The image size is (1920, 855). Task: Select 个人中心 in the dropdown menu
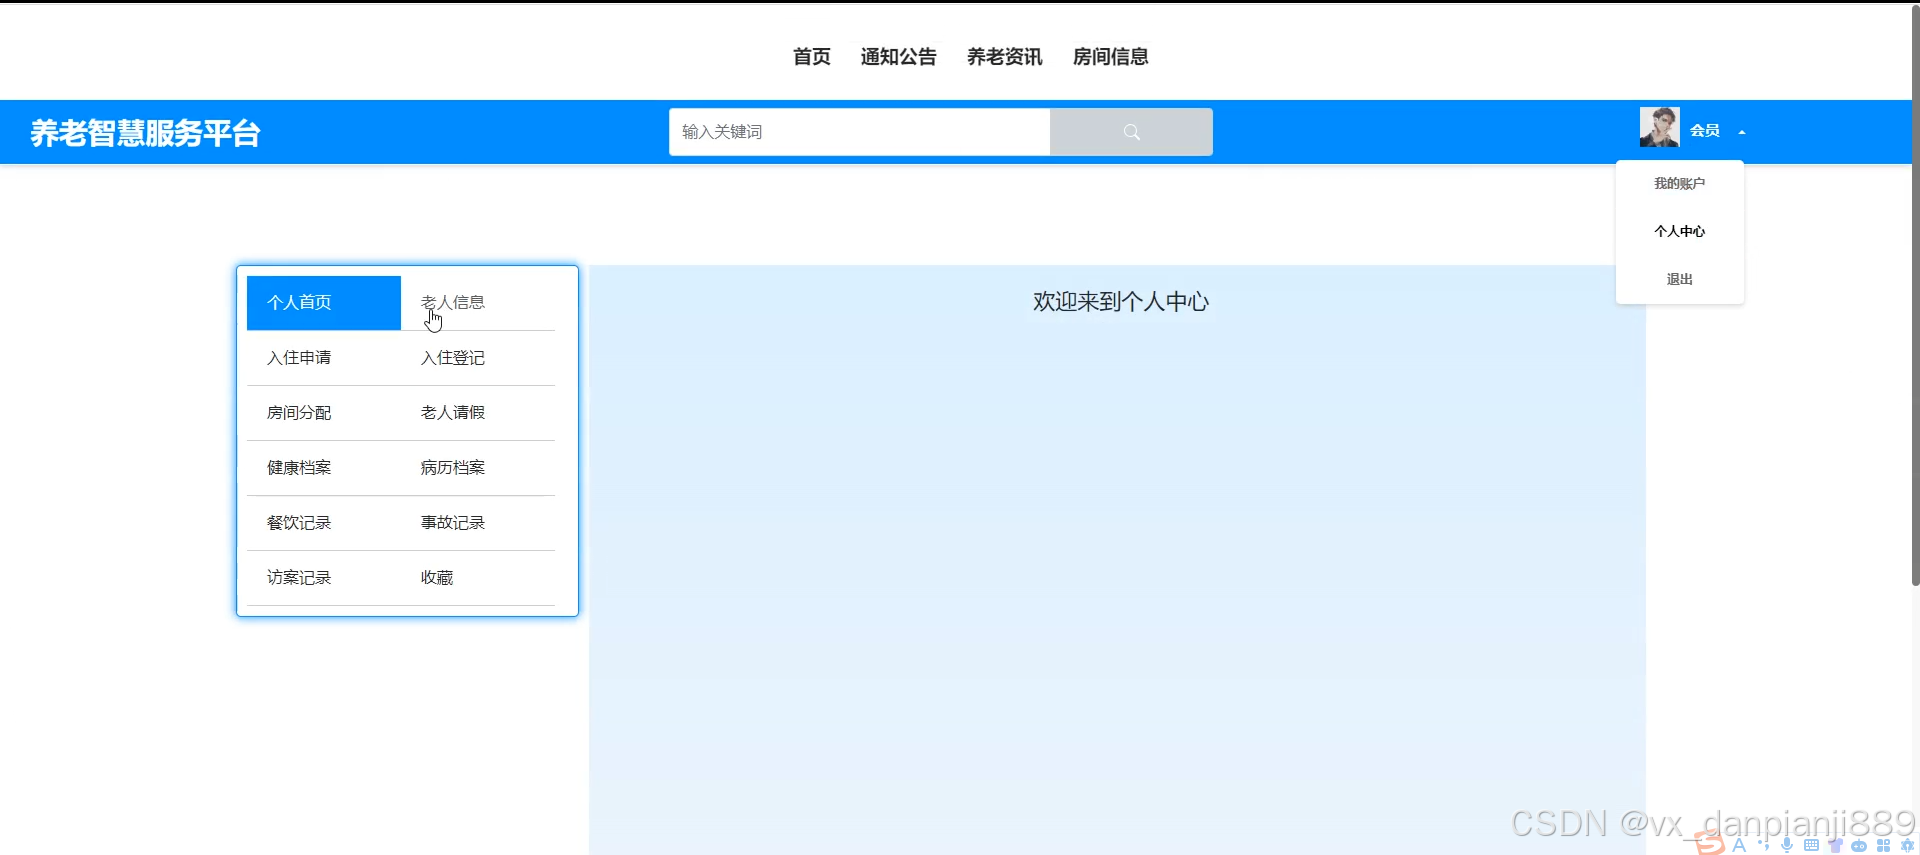click(x=1679, y=231)
